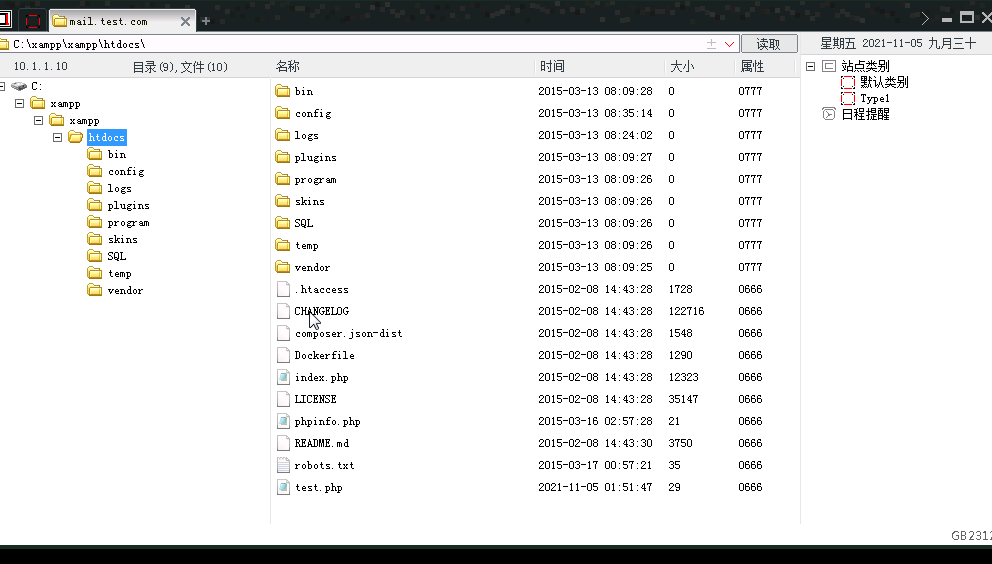Click .htaccess file icon

(x=283, y=289)
